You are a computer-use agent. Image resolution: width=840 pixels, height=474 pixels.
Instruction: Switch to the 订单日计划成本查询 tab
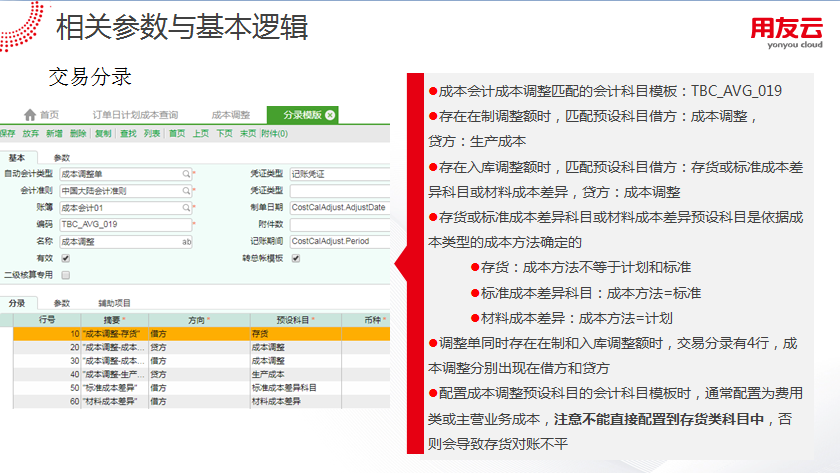click(x=135, y=115)
